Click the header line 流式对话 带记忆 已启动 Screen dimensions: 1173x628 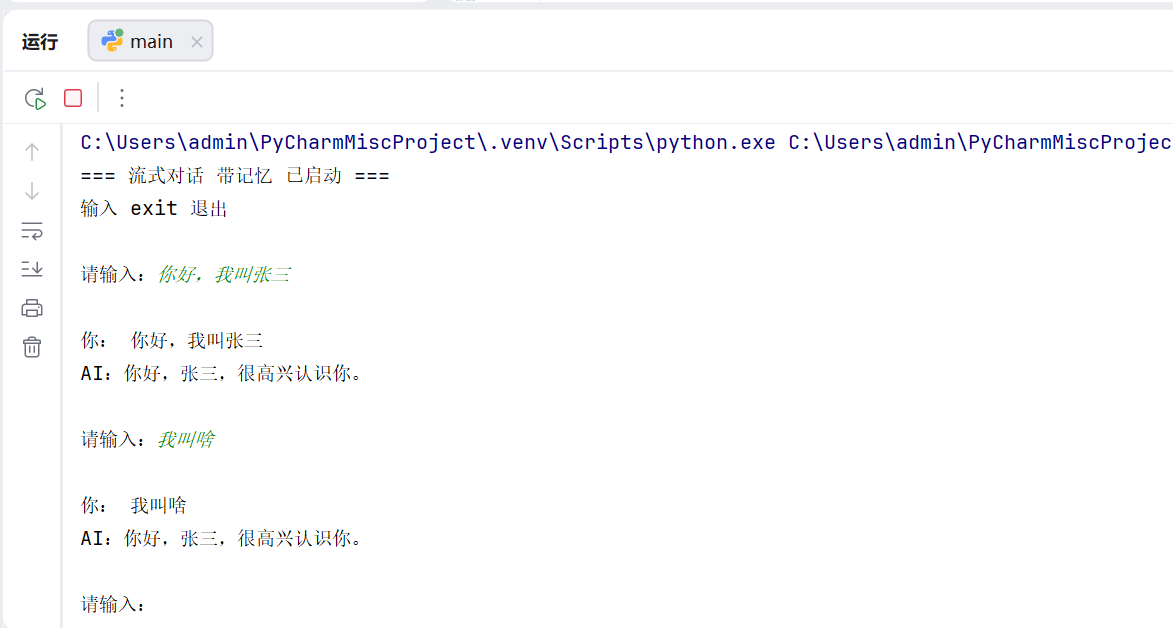click(x=235, y=176)
